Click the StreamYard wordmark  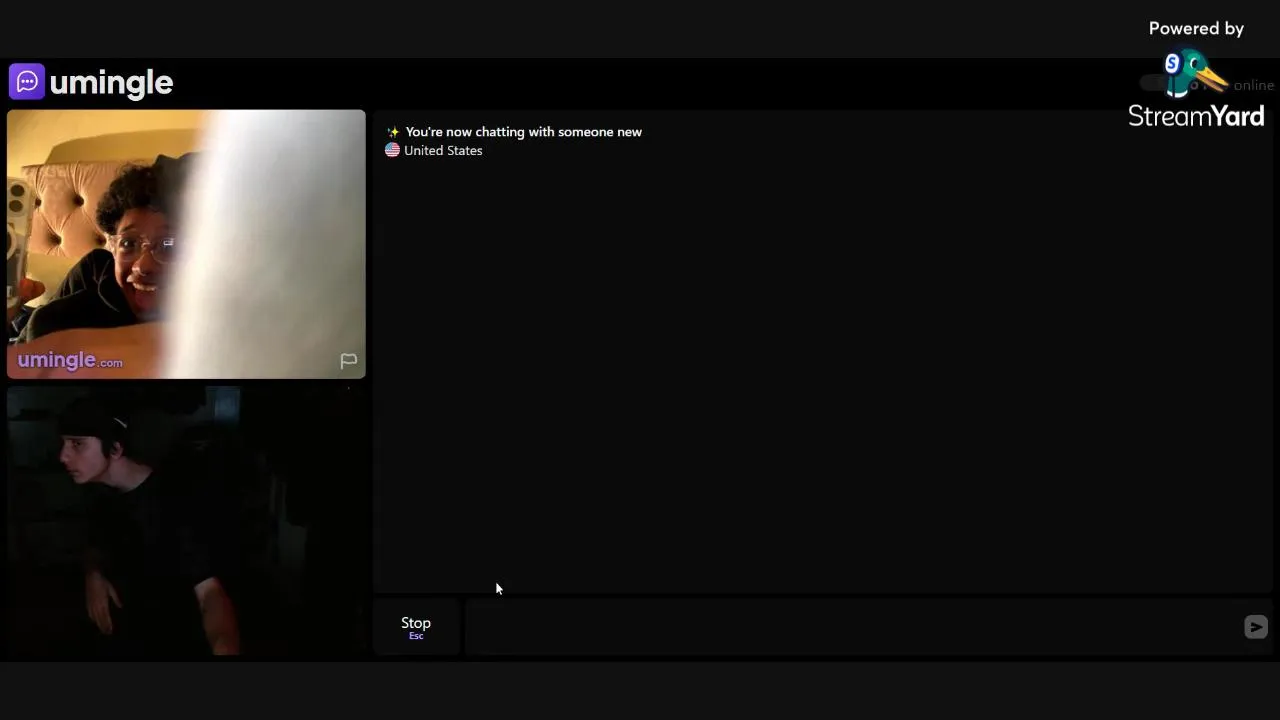(1196, 116)
